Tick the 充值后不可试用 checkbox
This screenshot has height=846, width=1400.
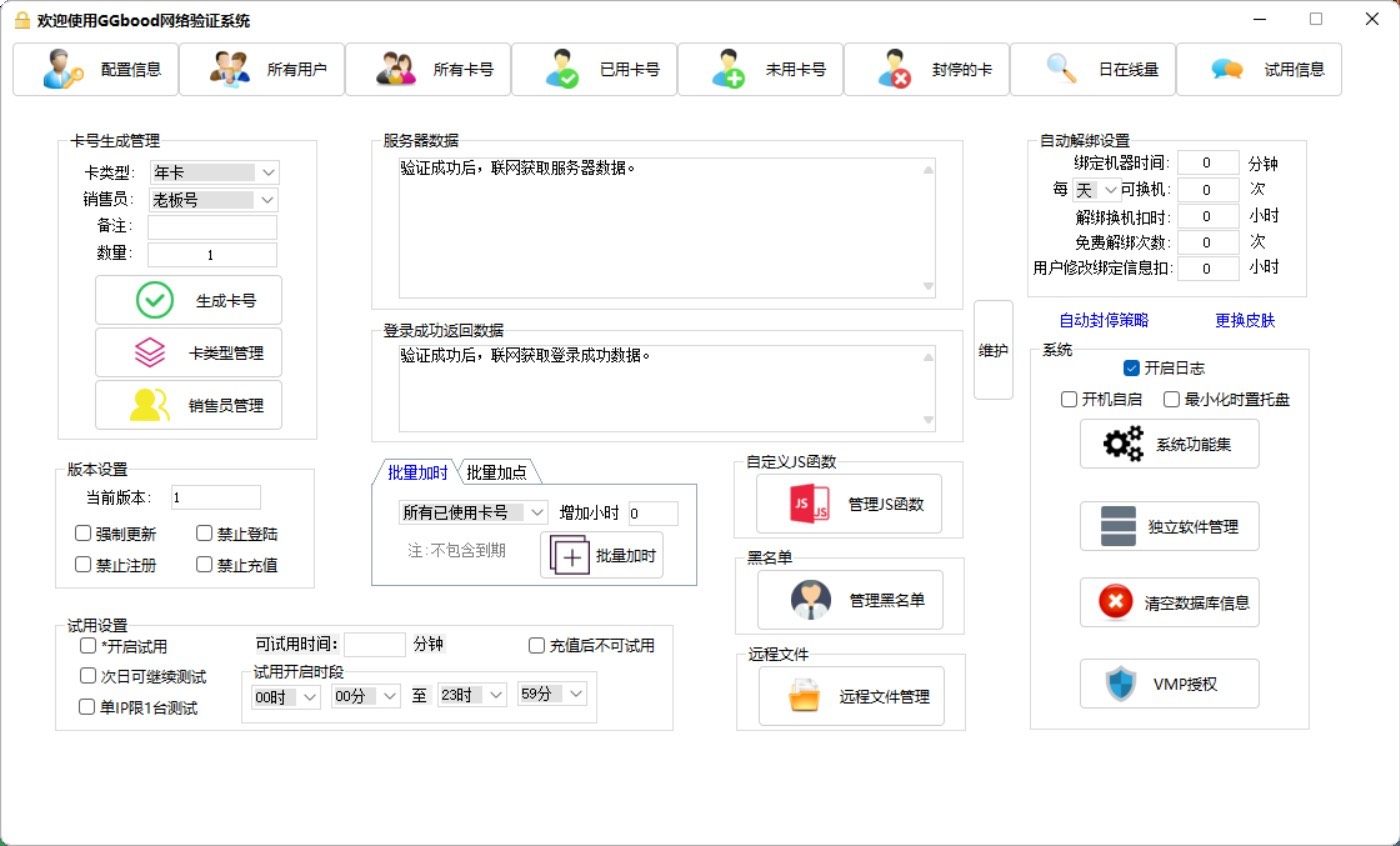click(x=537, y=646)
